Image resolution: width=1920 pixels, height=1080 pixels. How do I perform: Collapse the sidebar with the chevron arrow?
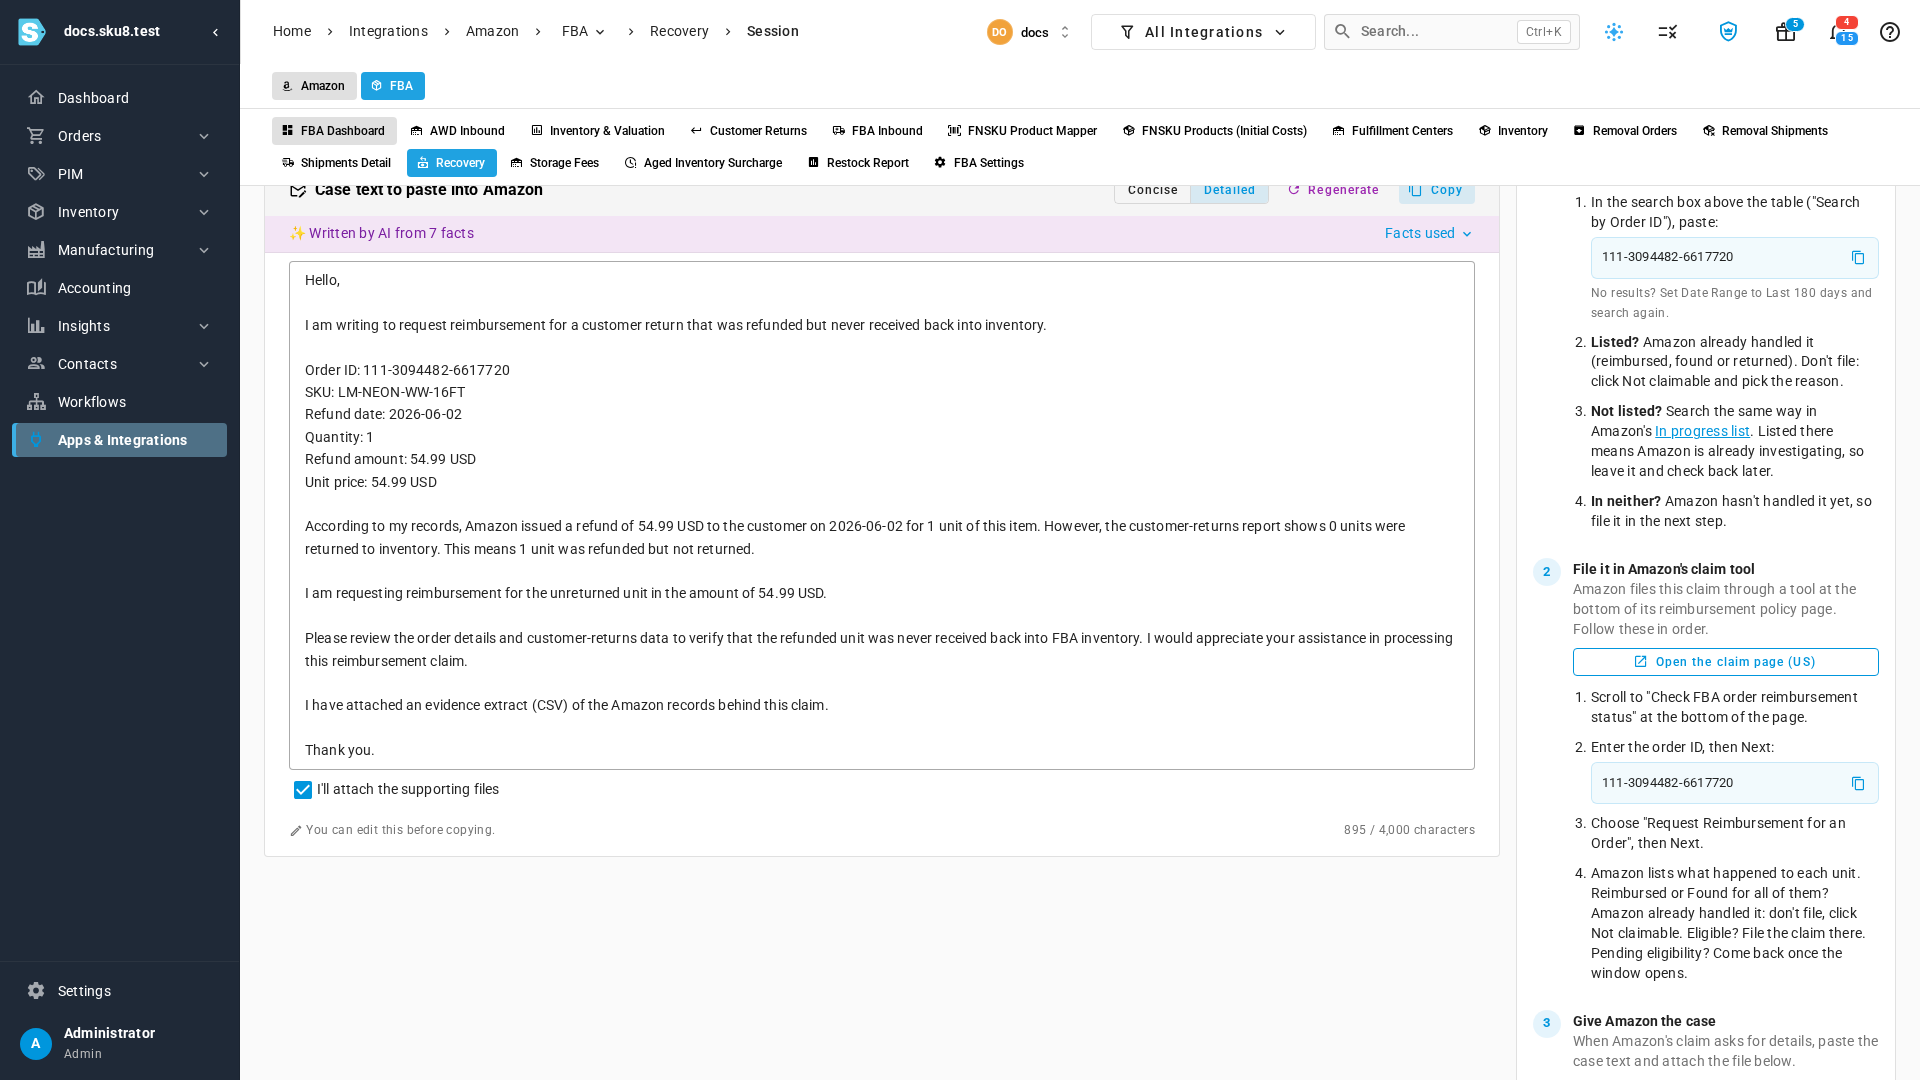click(215, 32)
